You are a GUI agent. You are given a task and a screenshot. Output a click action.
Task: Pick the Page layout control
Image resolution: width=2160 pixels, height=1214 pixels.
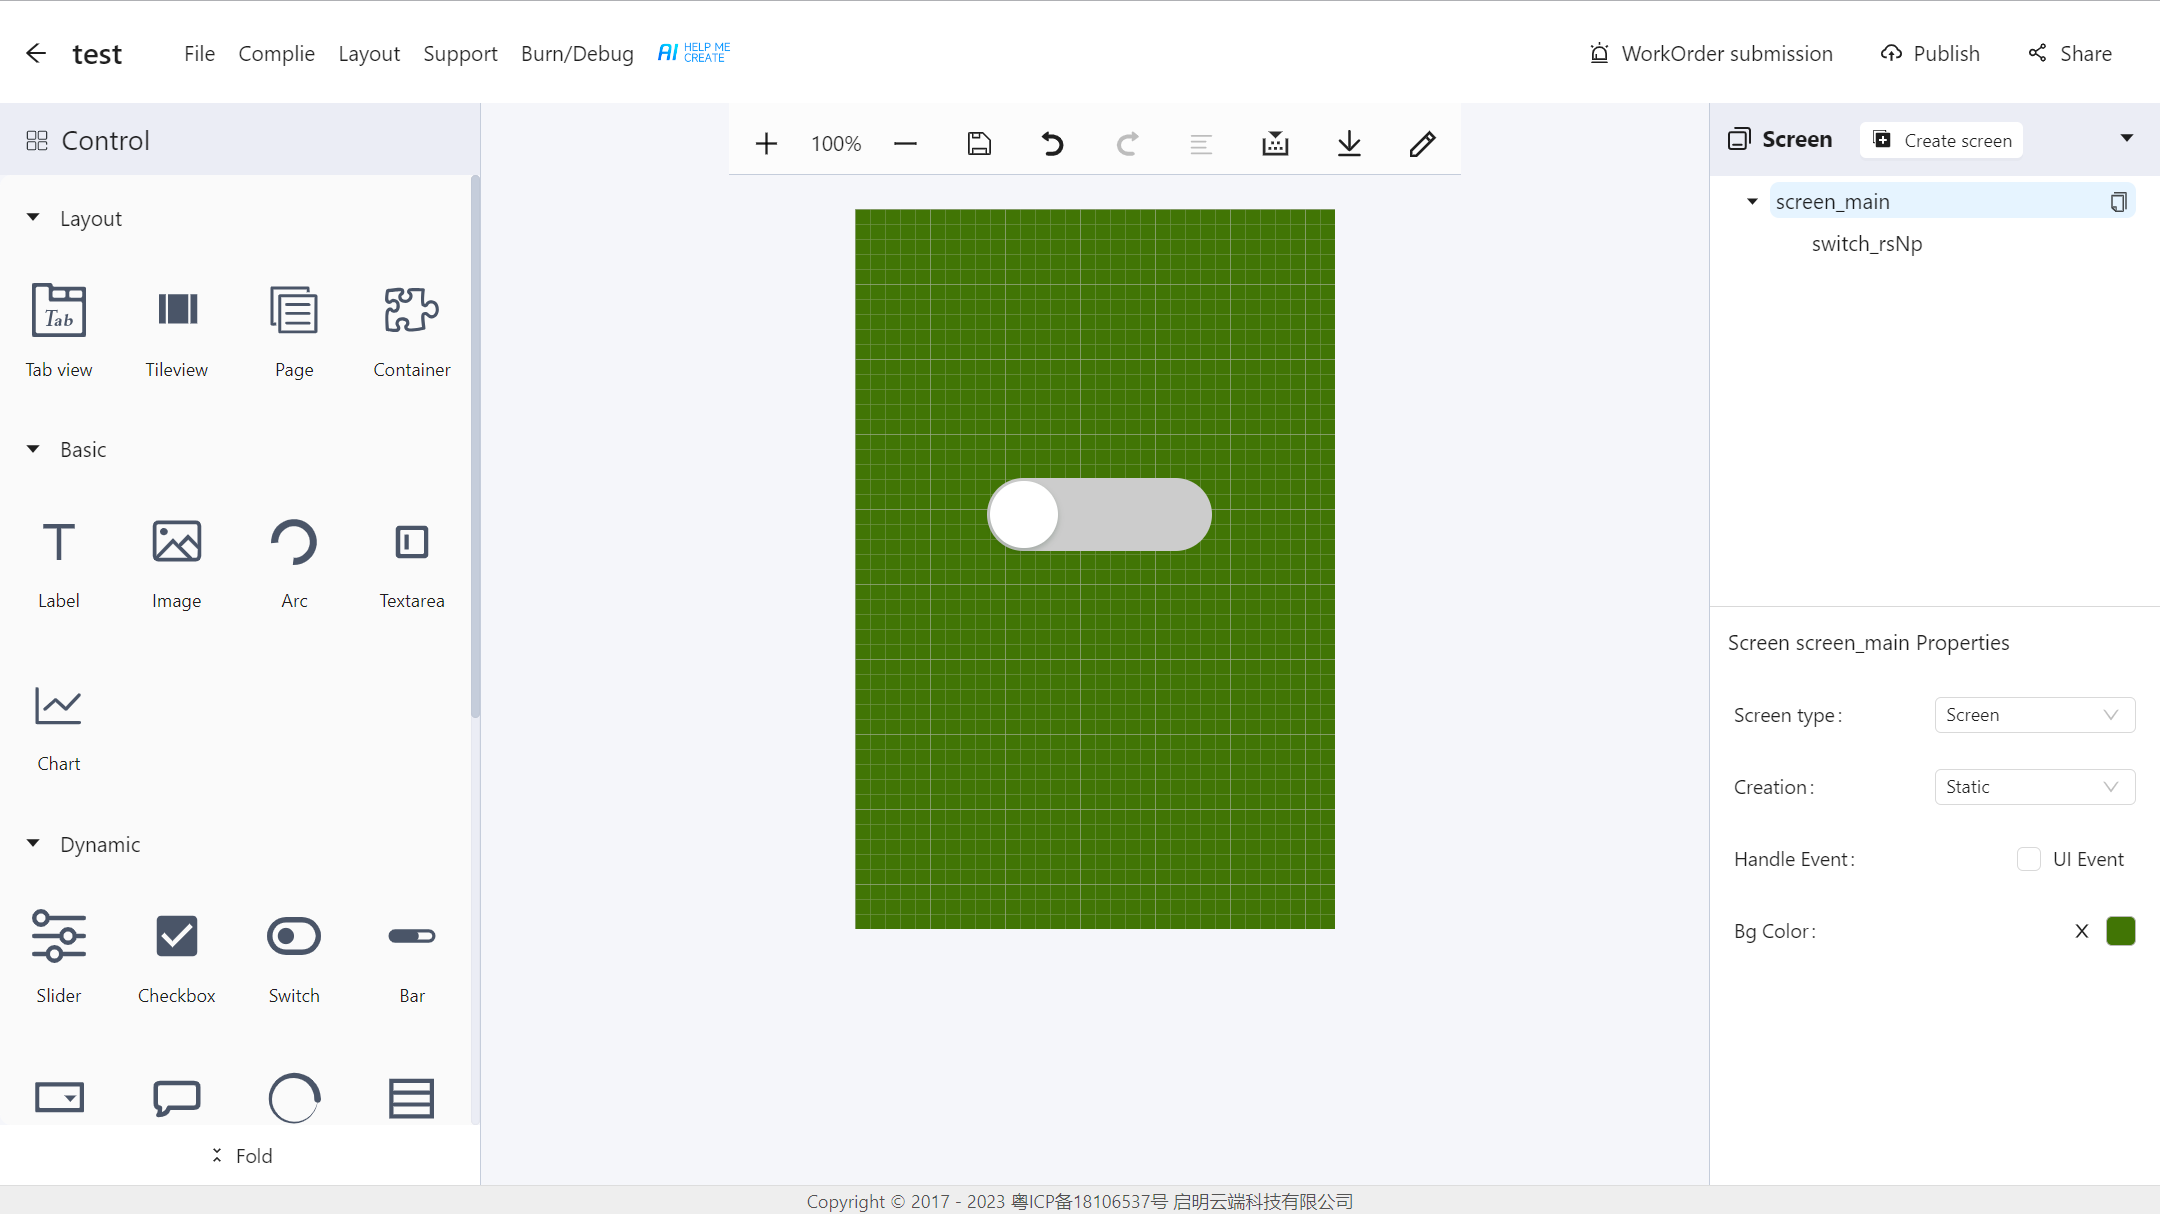294,331
